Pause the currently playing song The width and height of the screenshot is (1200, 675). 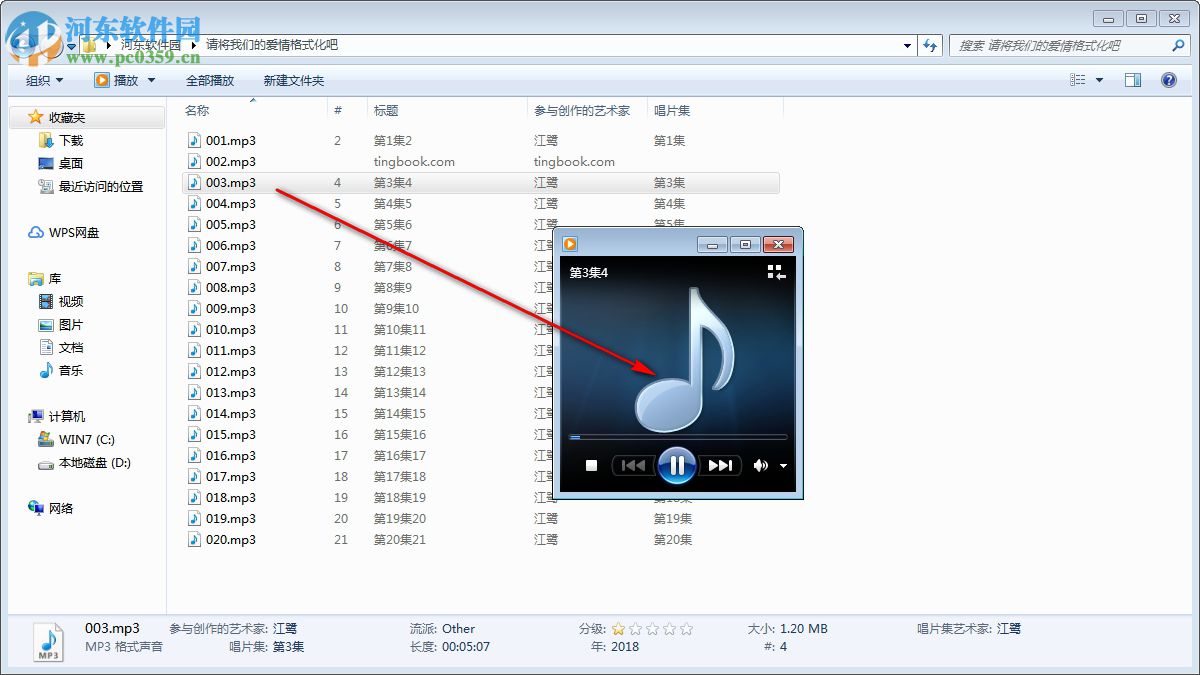tap(677, 465)
